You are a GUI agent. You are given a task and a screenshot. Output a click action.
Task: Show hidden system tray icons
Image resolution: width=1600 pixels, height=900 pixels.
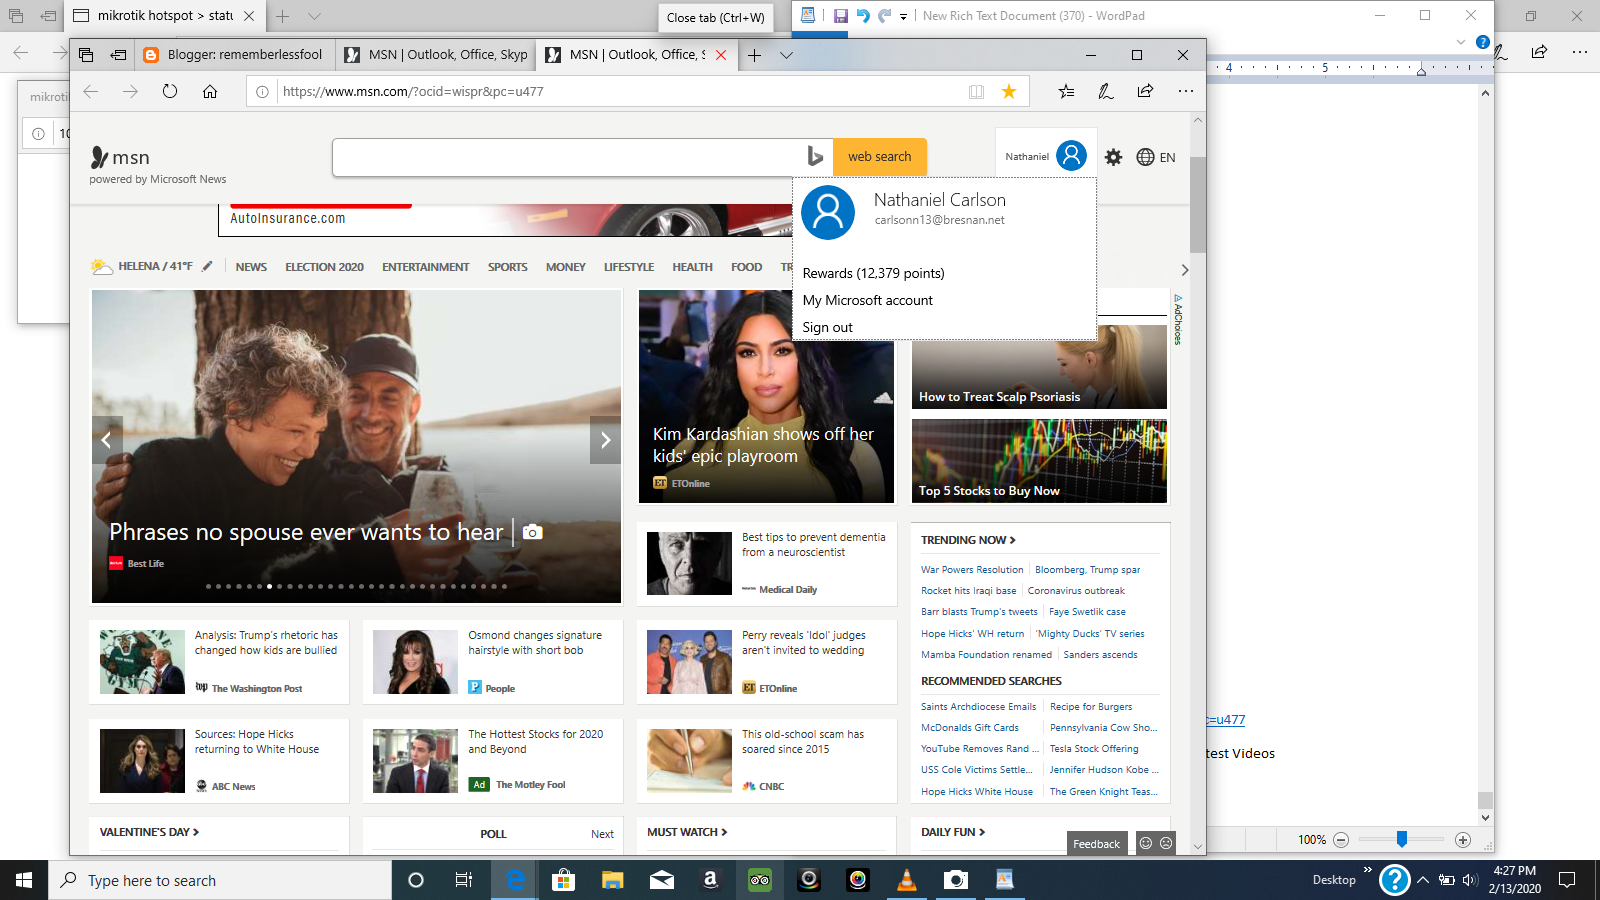click(1422, 880)
